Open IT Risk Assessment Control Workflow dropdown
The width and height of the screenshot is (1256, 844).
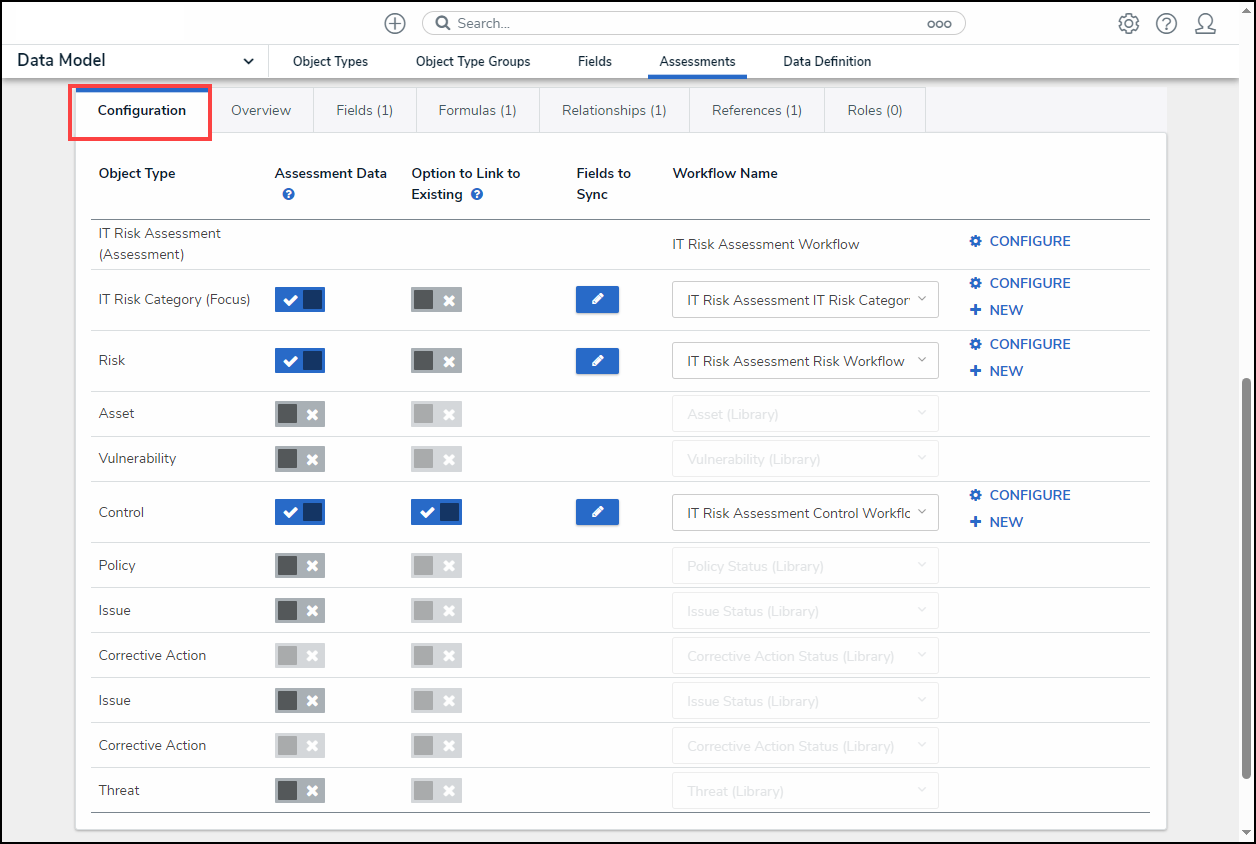(805, 512)
